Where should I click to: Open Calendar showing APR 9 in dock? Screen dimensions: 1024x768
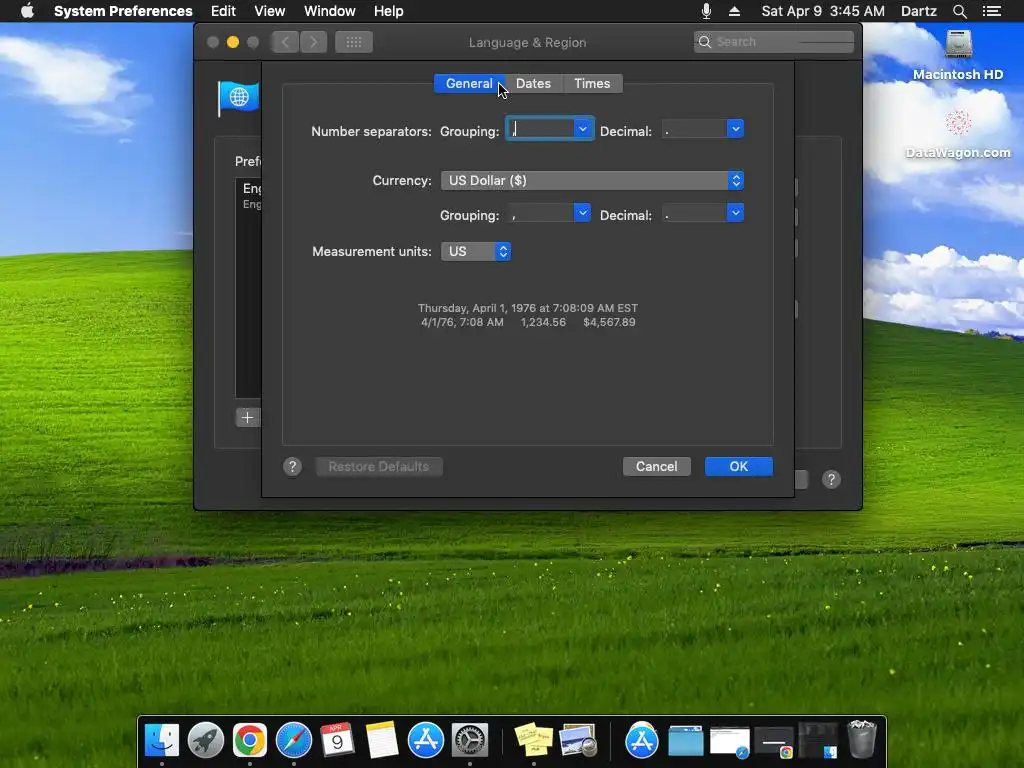click(x=338, y=740)
